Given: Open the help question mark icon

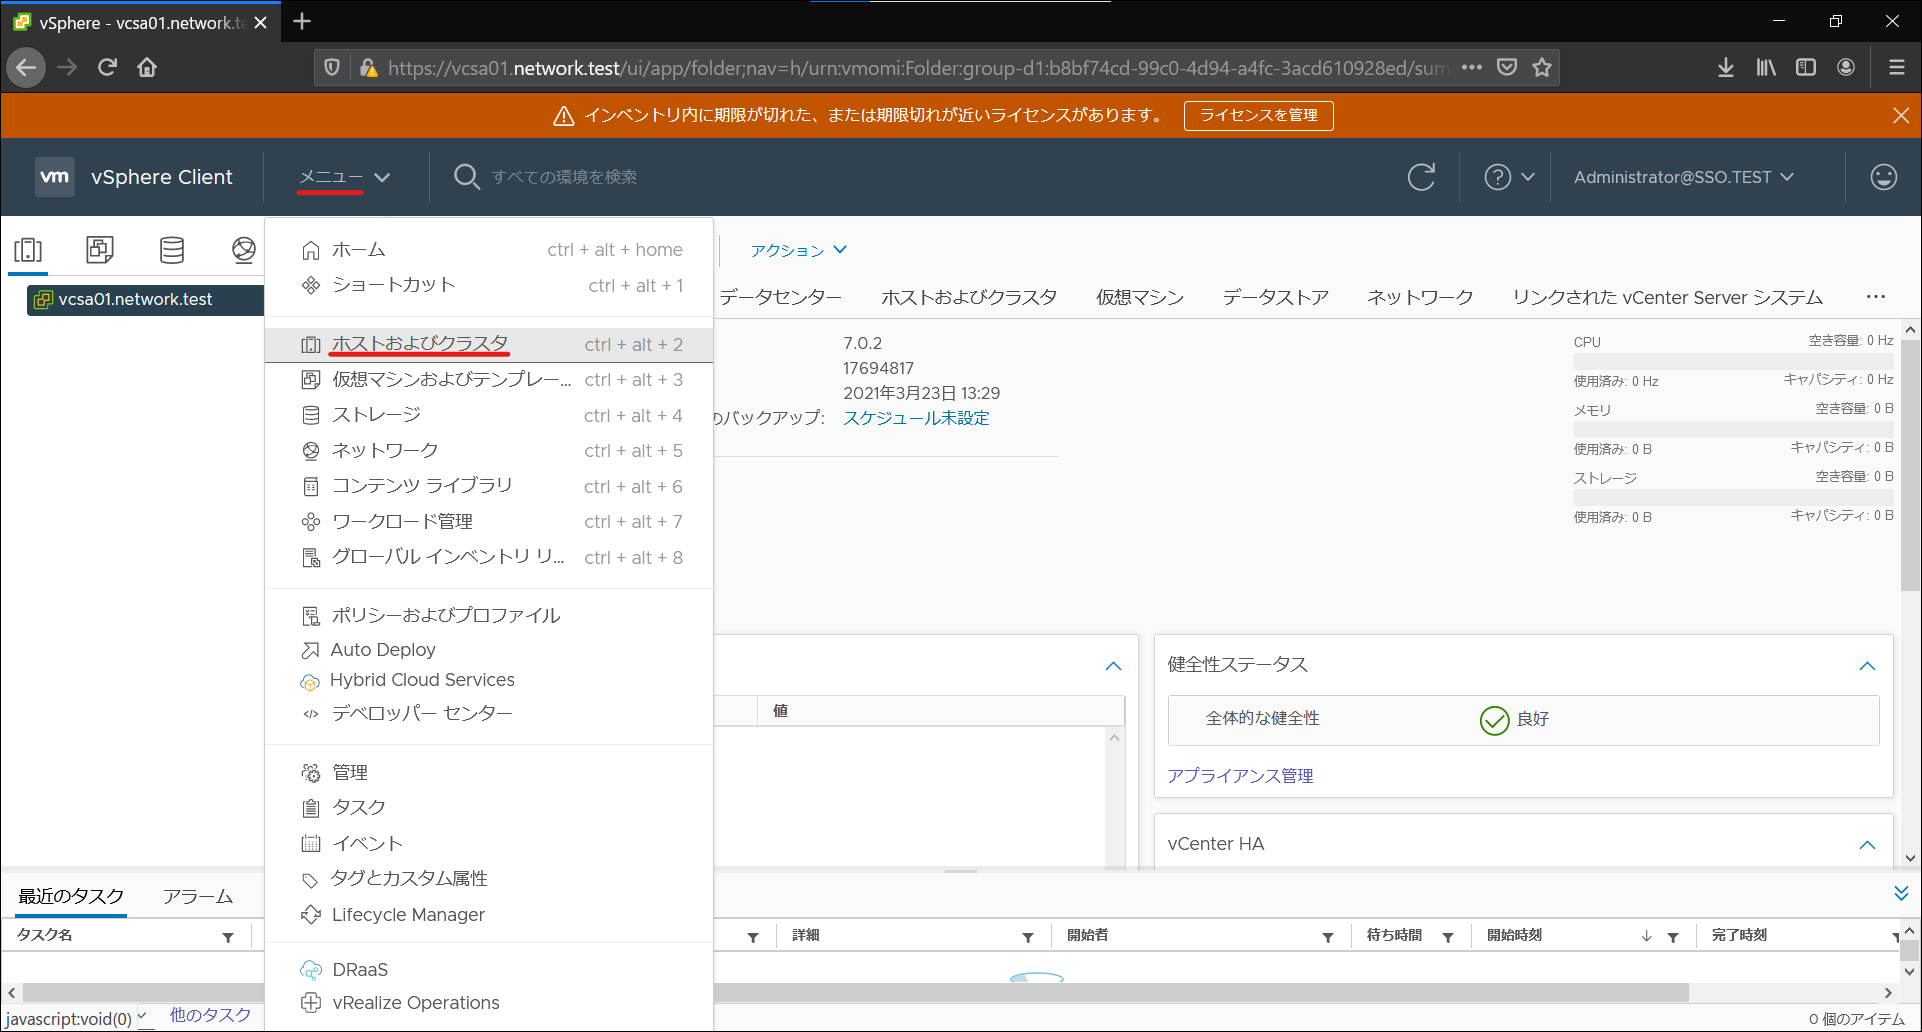Looking at the screenshot, I should [1497, 177].
